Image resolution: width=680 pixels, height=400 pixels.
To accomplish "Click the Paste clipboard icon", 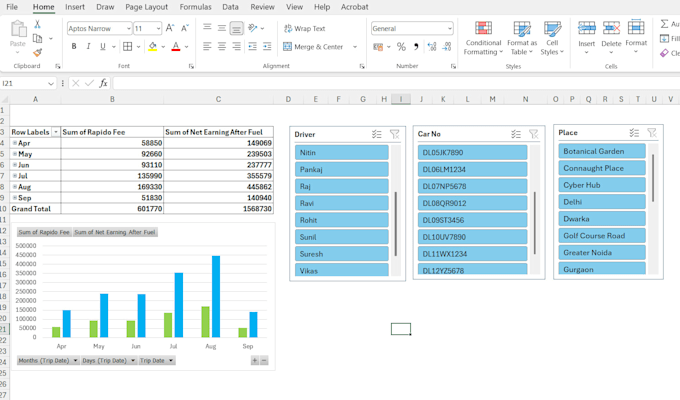I will click(x=18, y=30).
